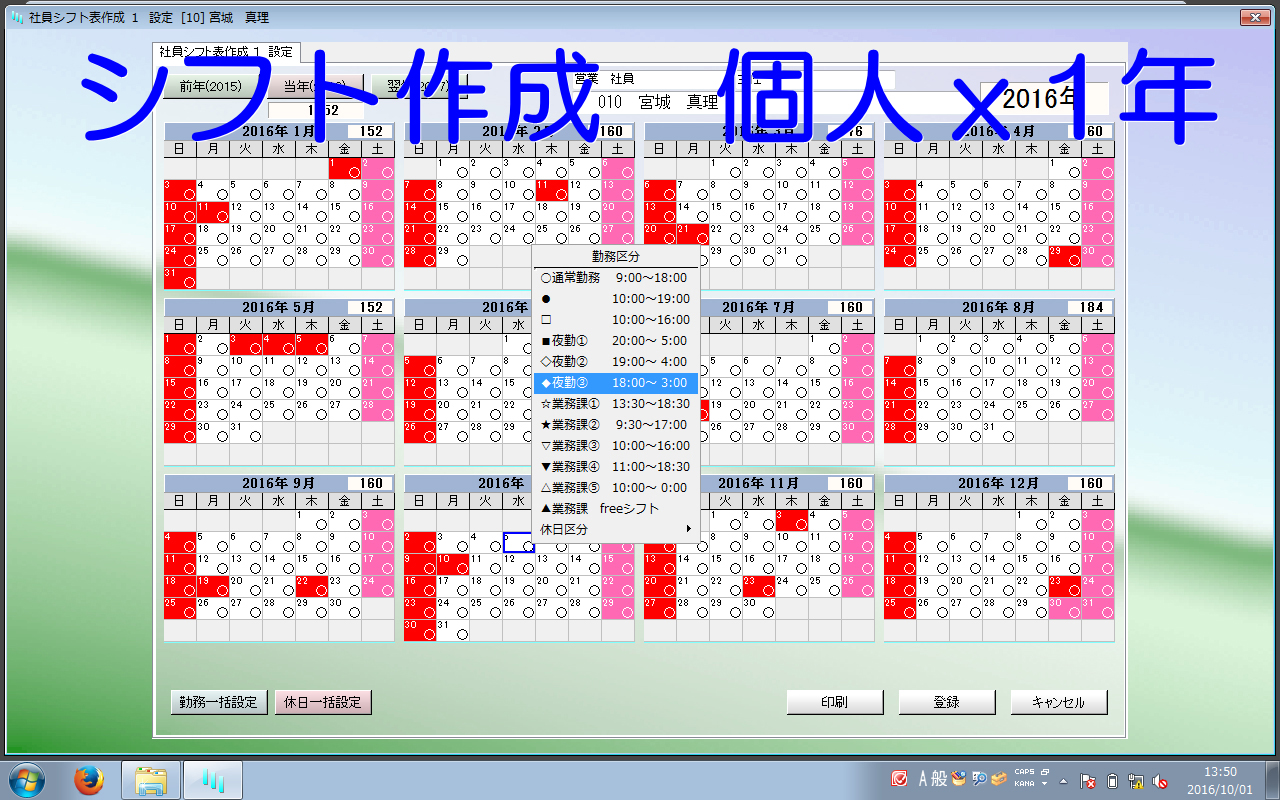
Task: Select the 社員シフト表作成 1 設定 tab
Action: tap(226, 51)
